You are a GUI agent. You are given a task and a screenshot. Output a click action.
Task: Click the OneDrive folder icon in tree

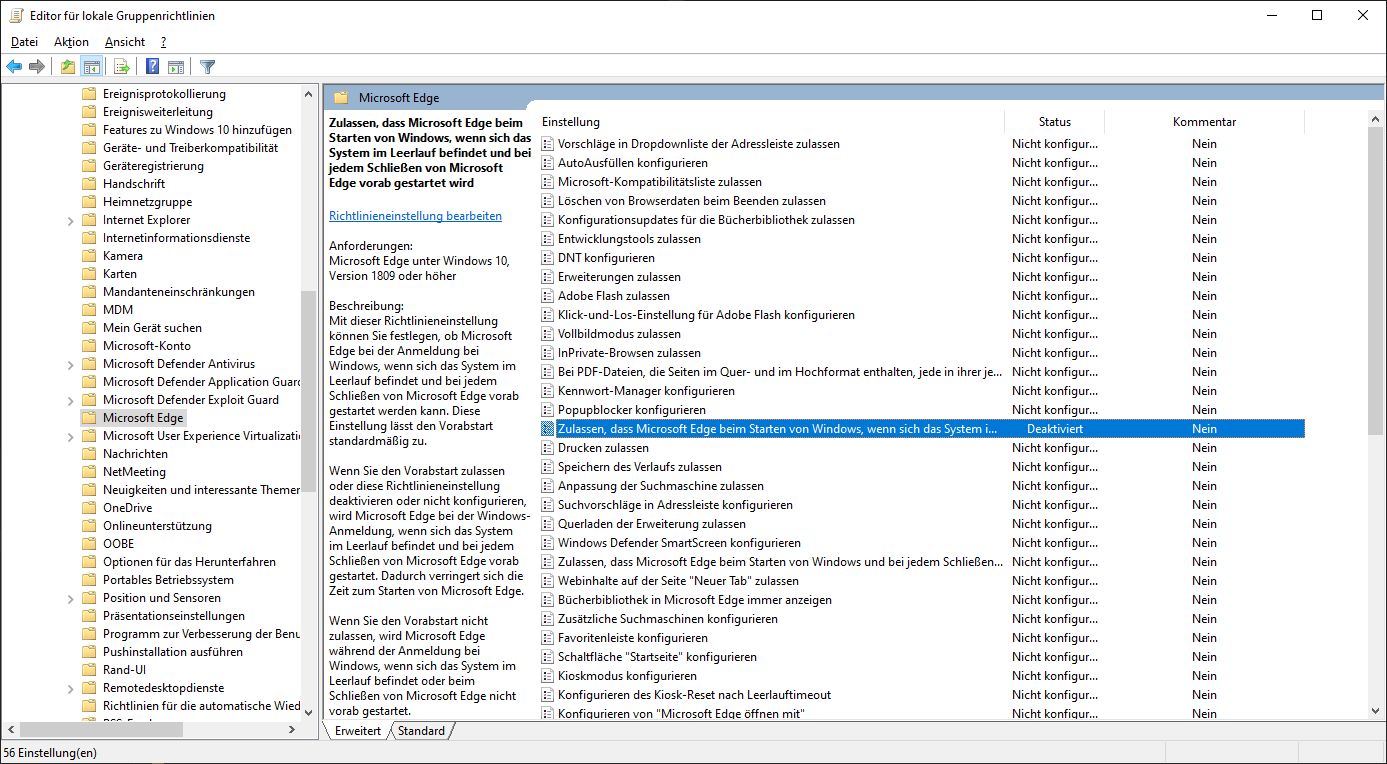click(x=89, y=508)
